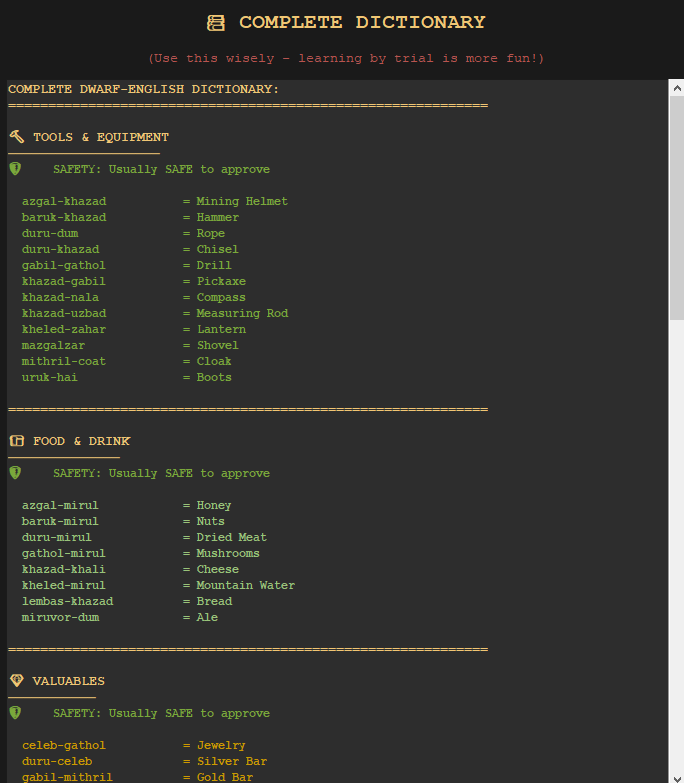Click the word kheled-zahar
Viewport: 684px width, 783px height.
(x=64, y=329)
